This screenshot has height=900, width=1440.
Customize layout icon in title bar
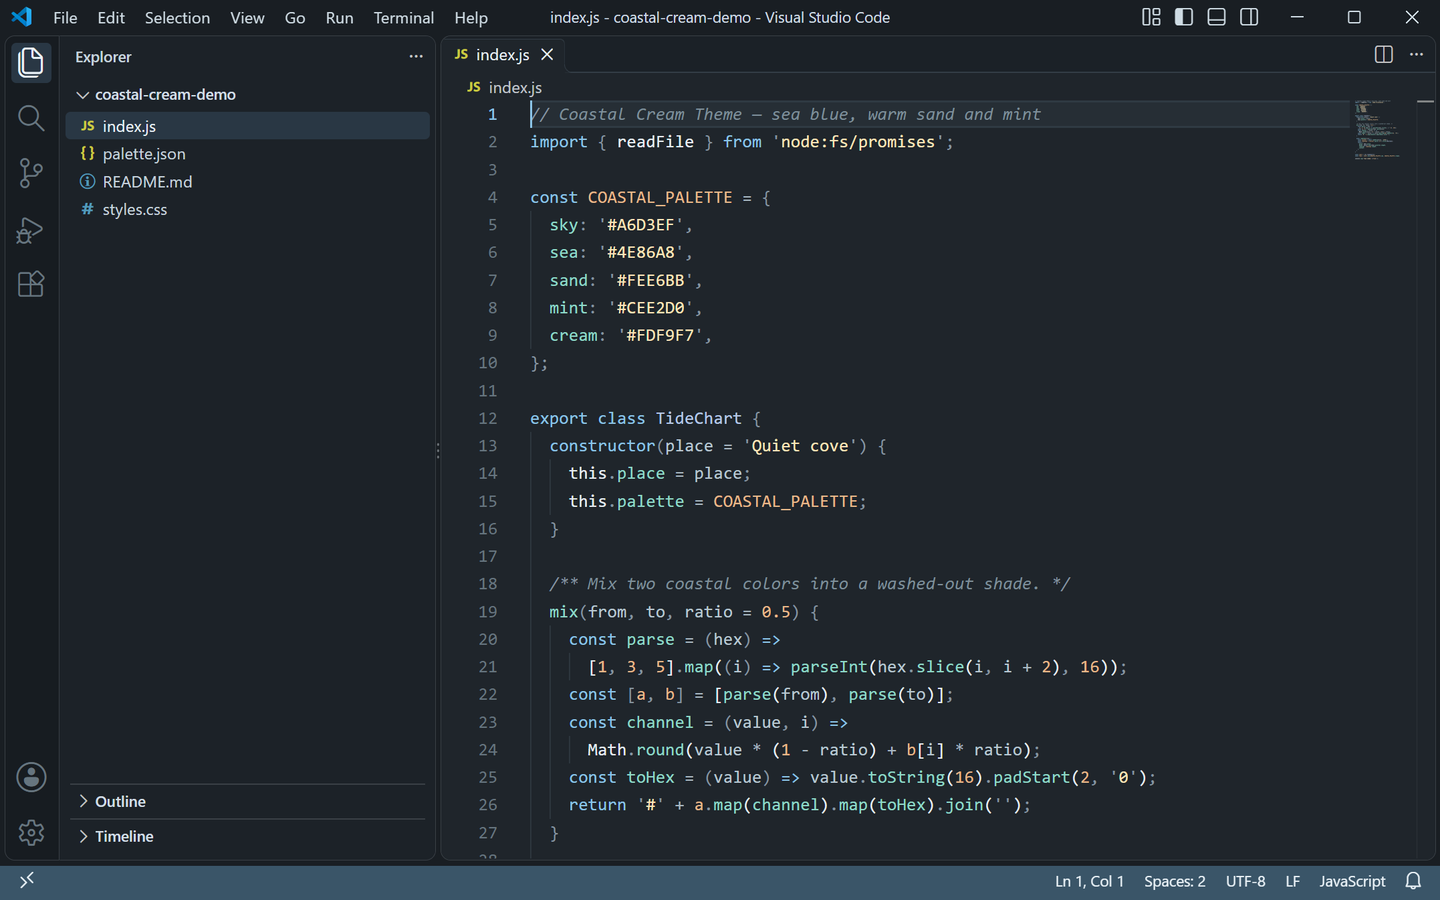[1151, 17]
